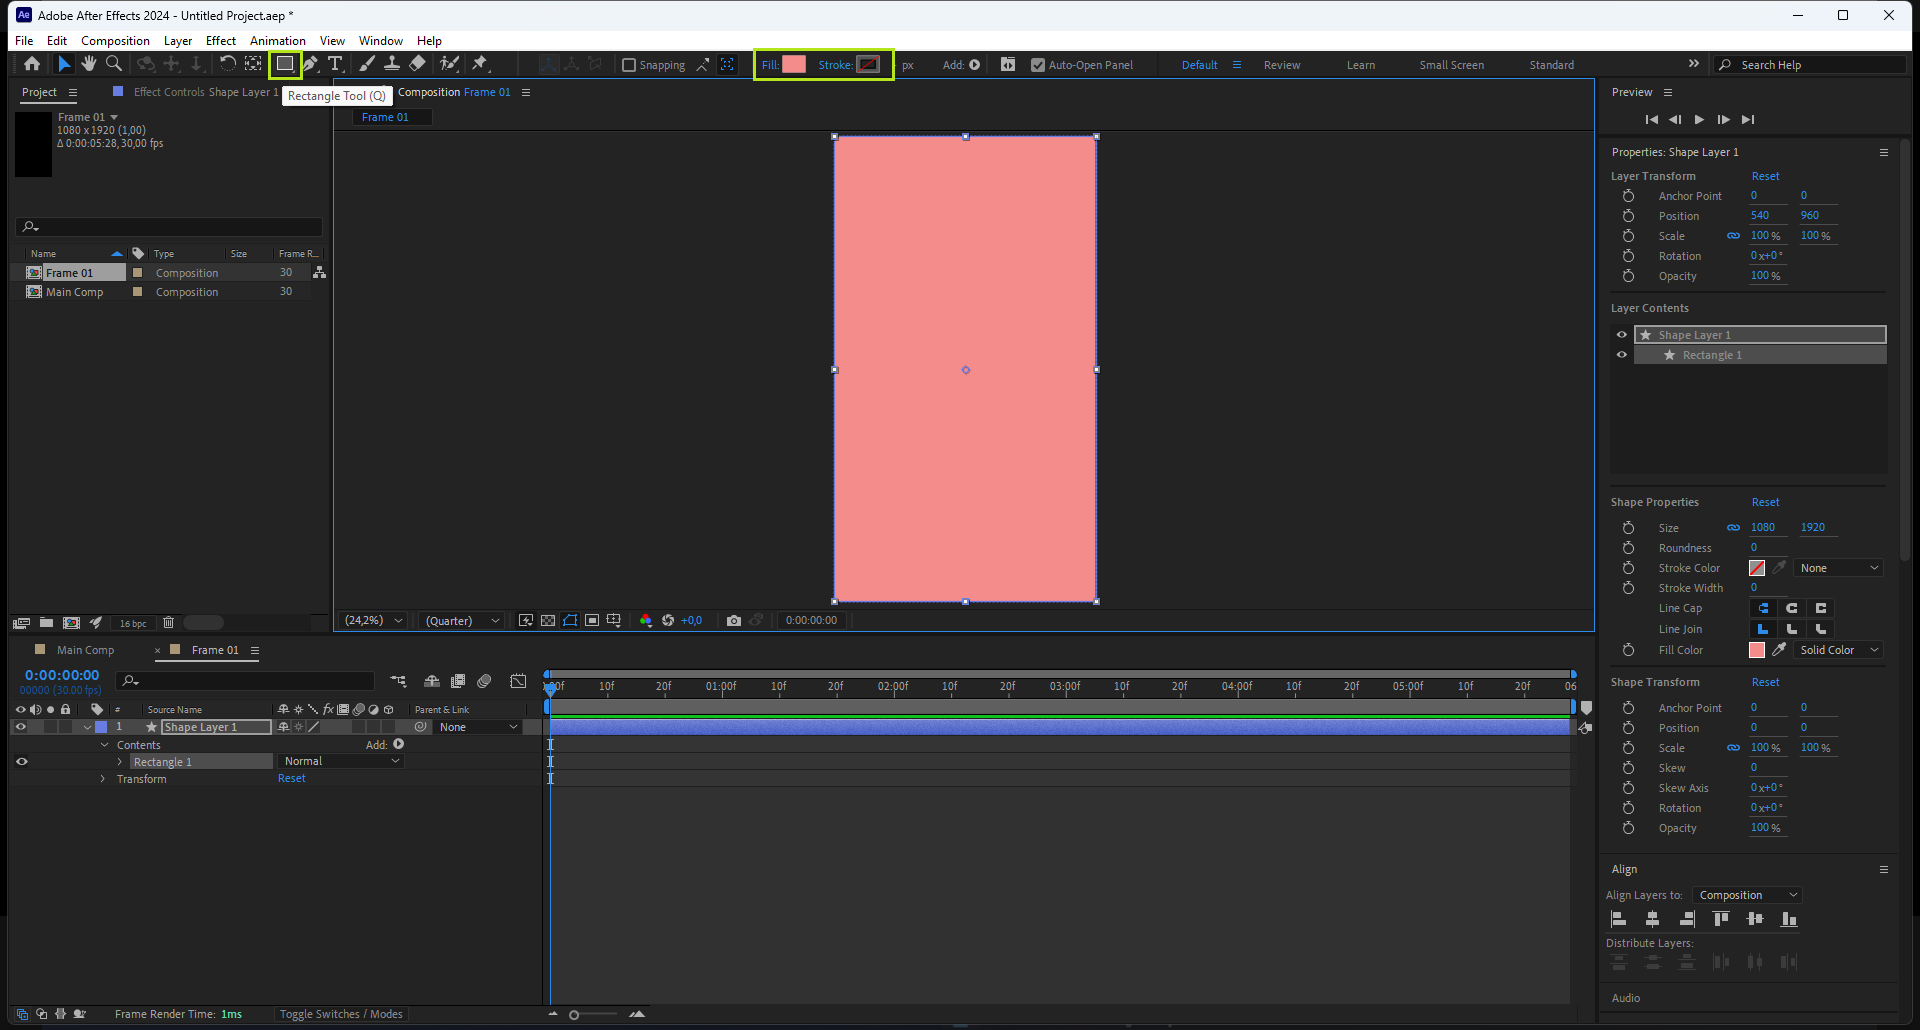Click Toggle Switches / Modes button
This screenshot has height=1030, width=1920.
(x=341, y=1014)
